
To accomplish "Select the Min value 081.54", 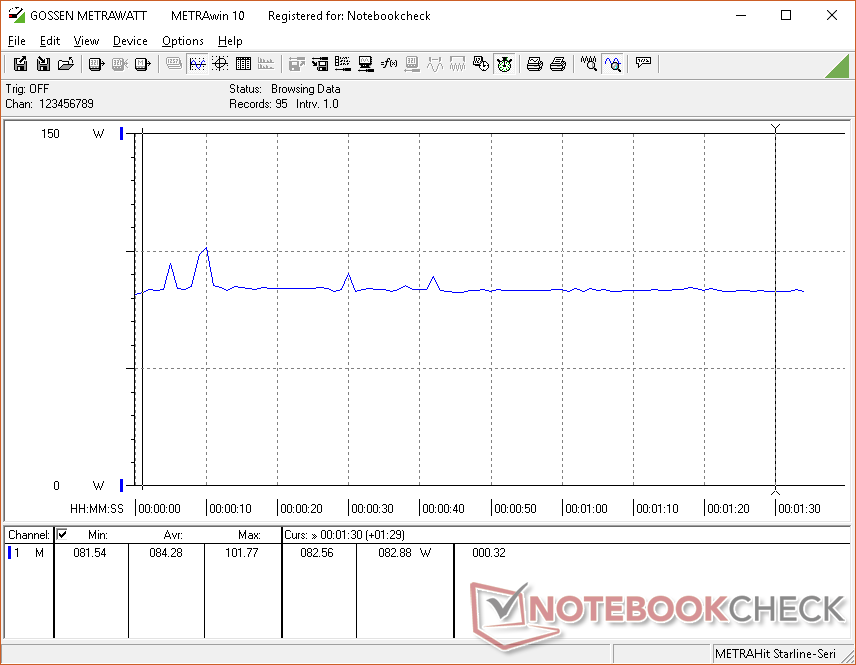I will coord(90,553).
